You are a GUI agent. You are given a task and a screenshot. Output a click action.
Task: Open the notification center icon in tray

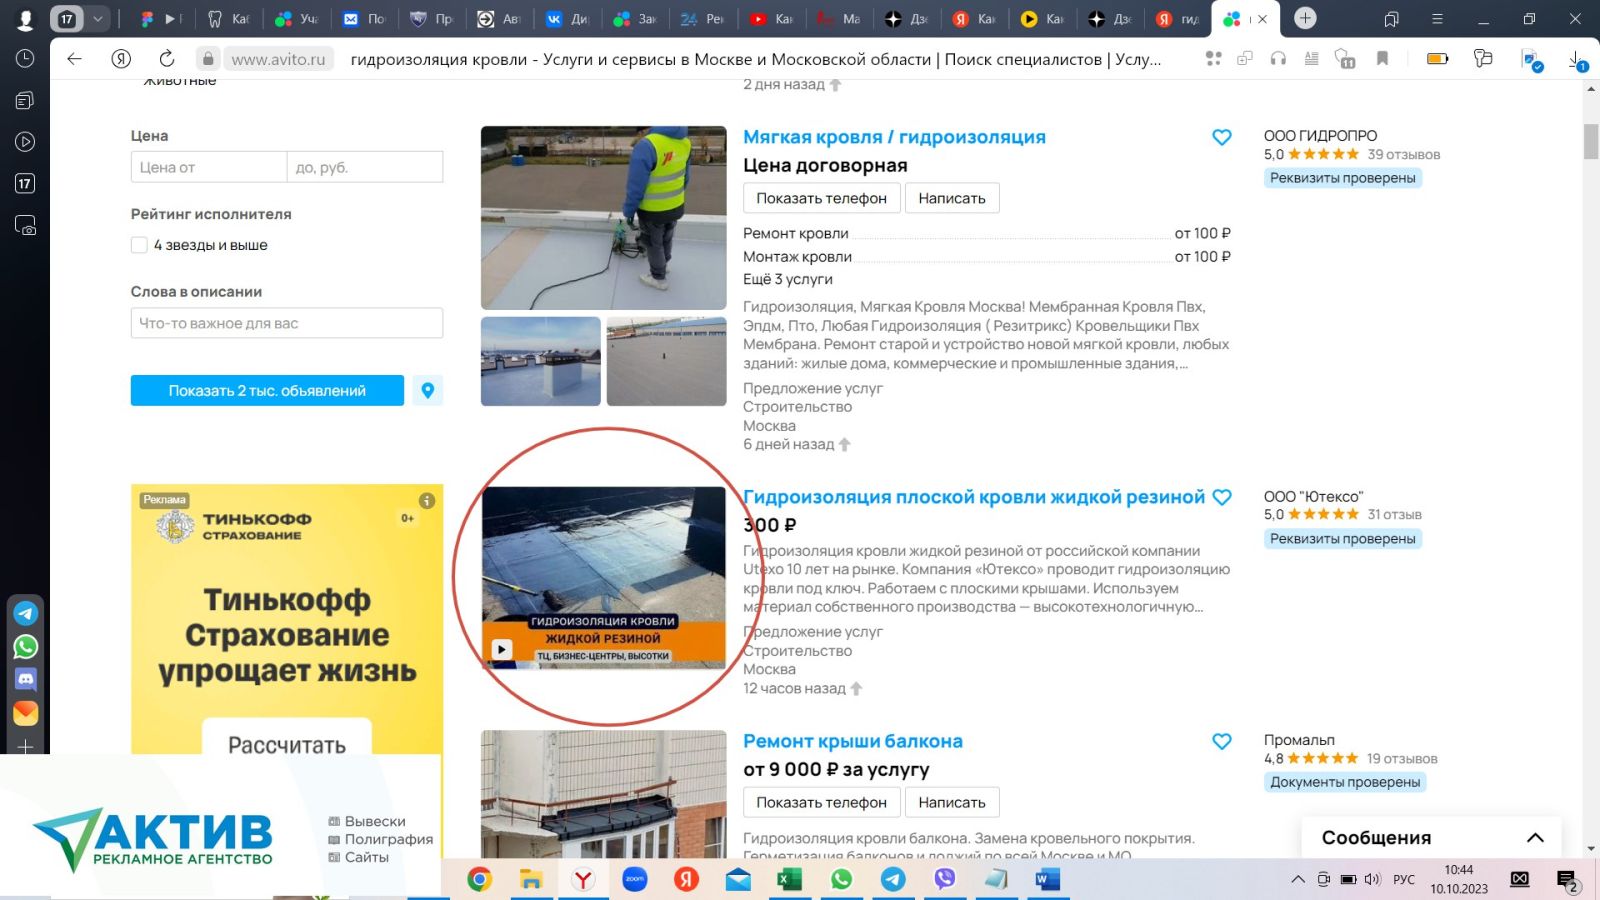1566,880
